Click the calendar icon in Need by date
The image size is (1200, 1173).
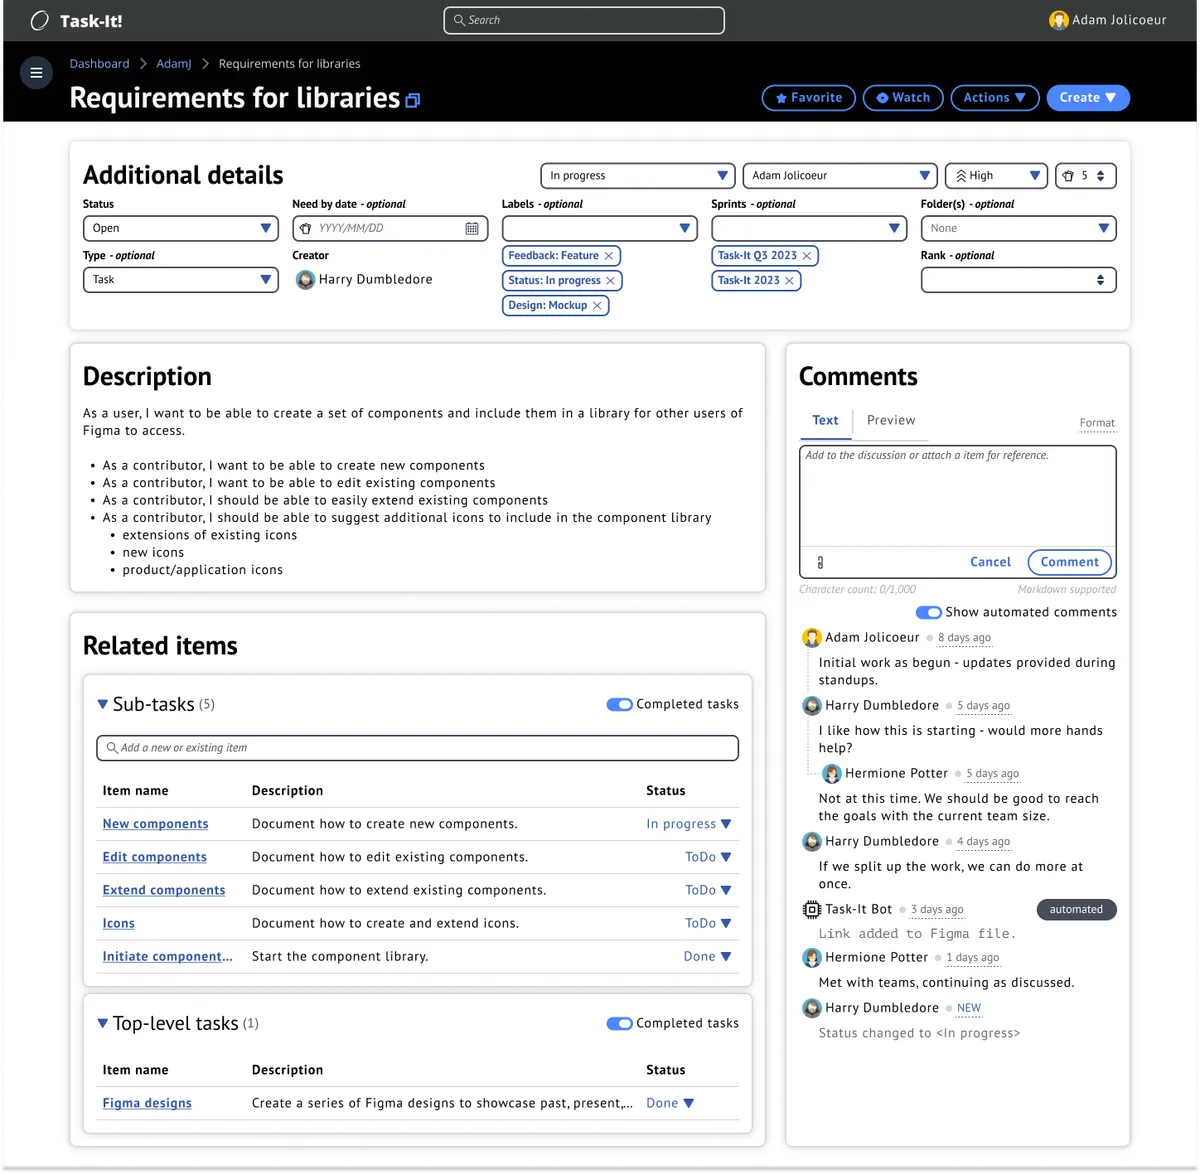click(471, 228)
